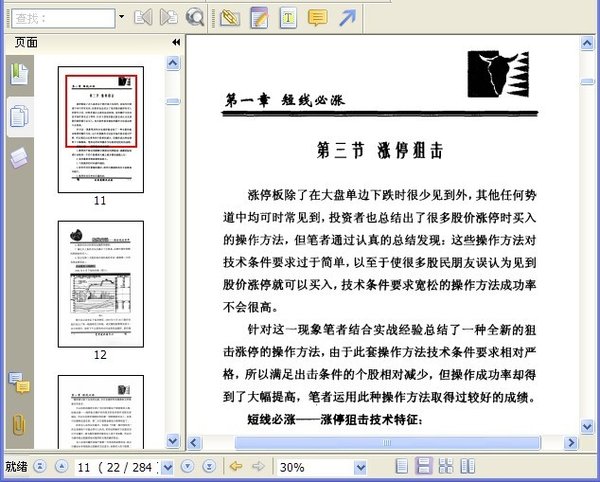Open the 30% zoom level dropdown
Screen dimensions: 600x482
click(x=360, y=467)
